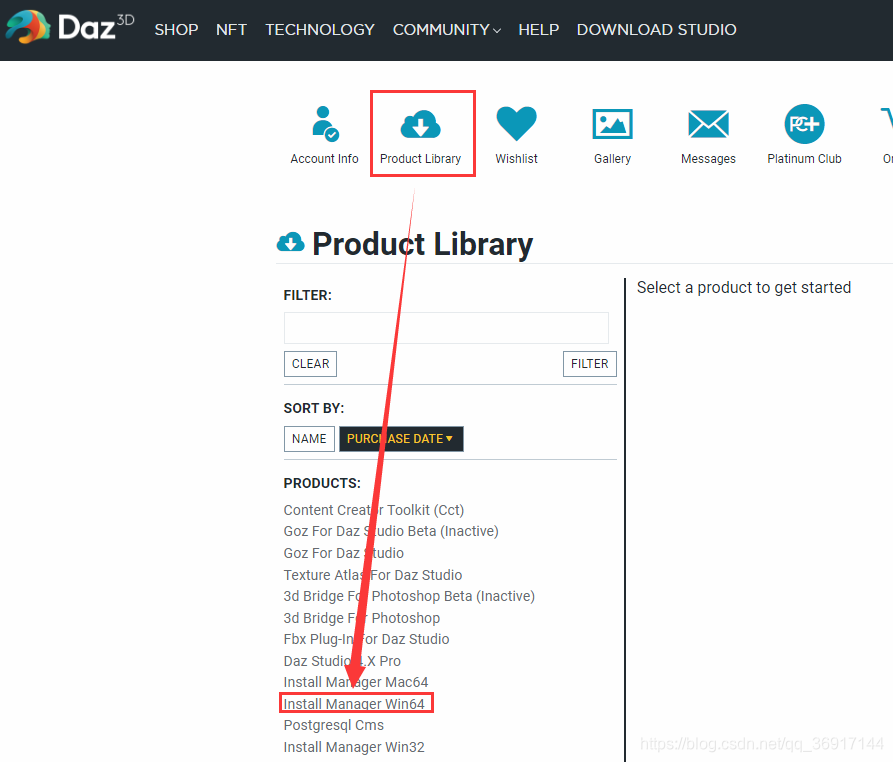
Task: Click the cloud icon beside Product Library heading
Action: click(290, 243)
